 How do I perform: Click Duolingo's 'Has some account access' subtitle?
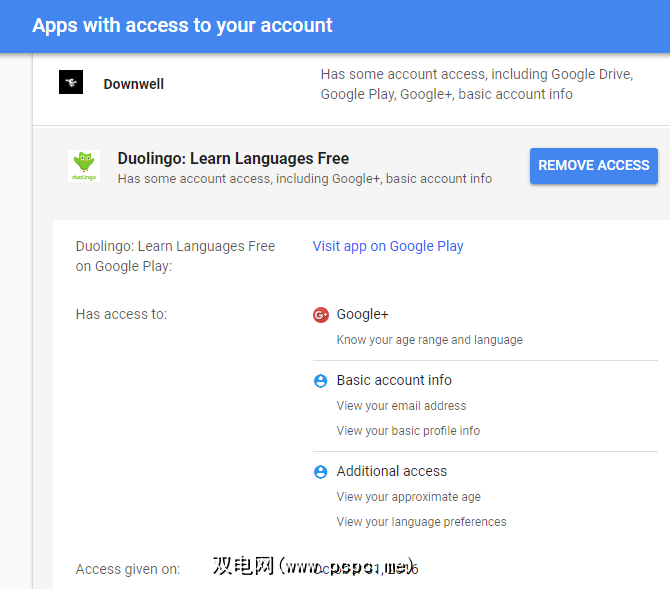click(305, 179)
